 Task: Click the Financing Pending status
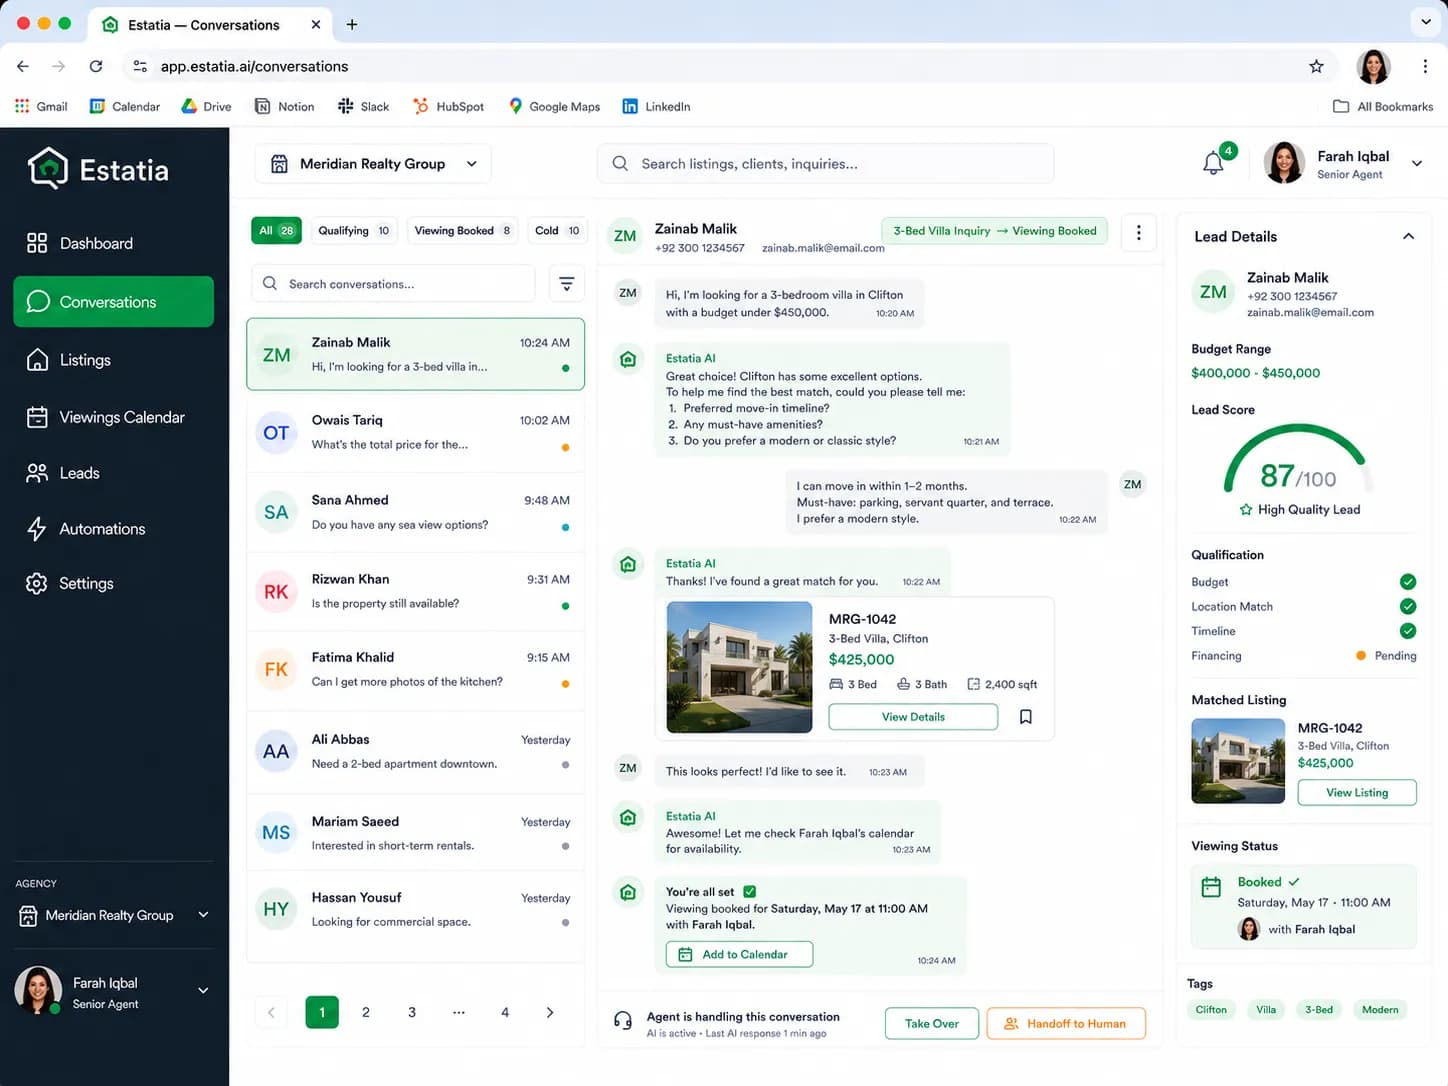[1386, 656]
